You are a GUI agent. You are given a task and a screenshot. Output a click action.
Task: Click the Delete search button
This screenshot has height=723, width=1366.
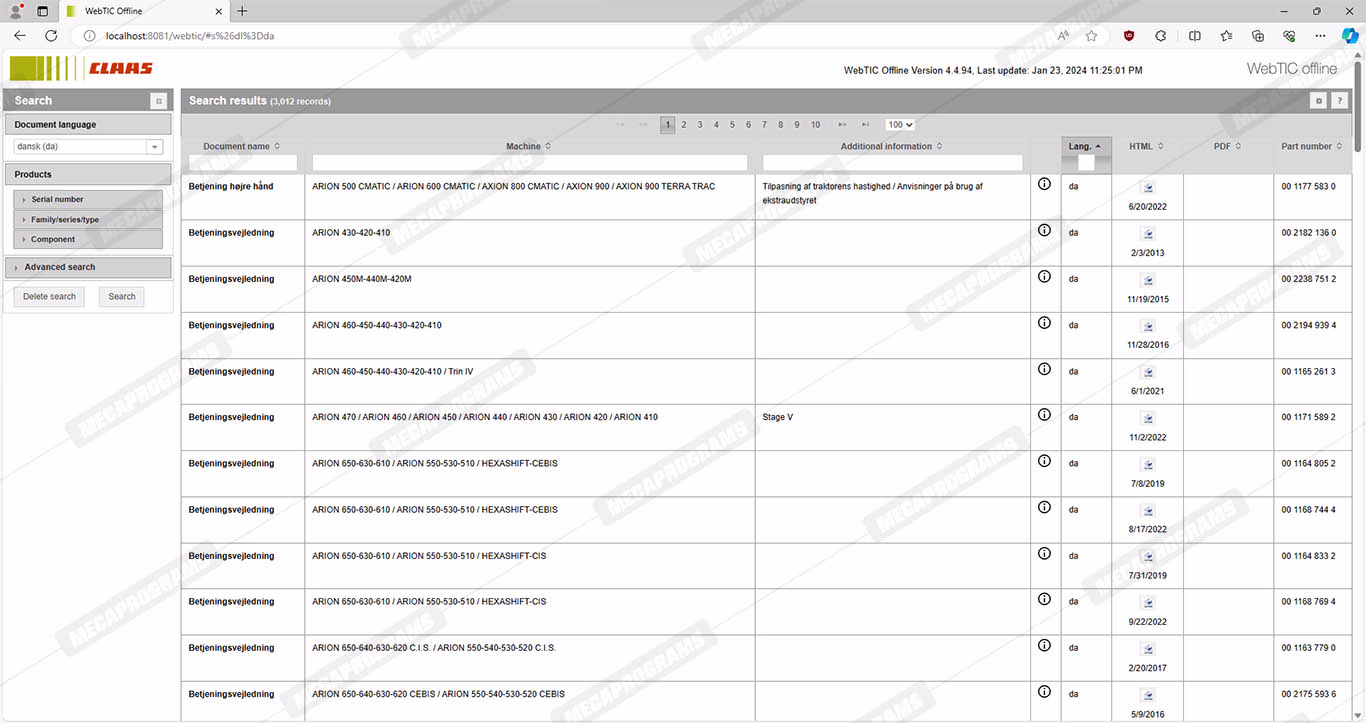click(49, 297)
